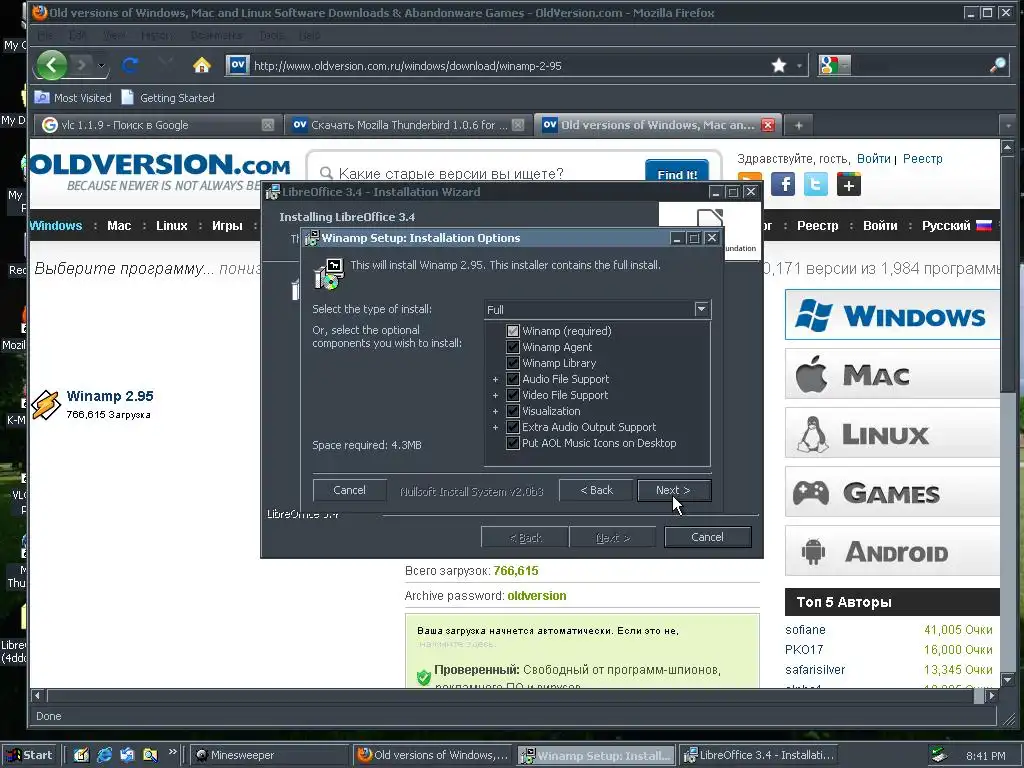Switch to vlc 1.1.9 Google tab
This screenshot has width=1024, height=768.
157,125
